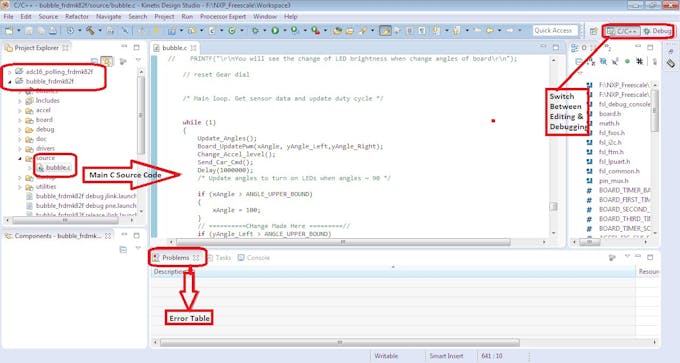Open the Project Explorer view menu chevron
The height and width of the screenshot is (363, 680).
click(x=138, y=60)
